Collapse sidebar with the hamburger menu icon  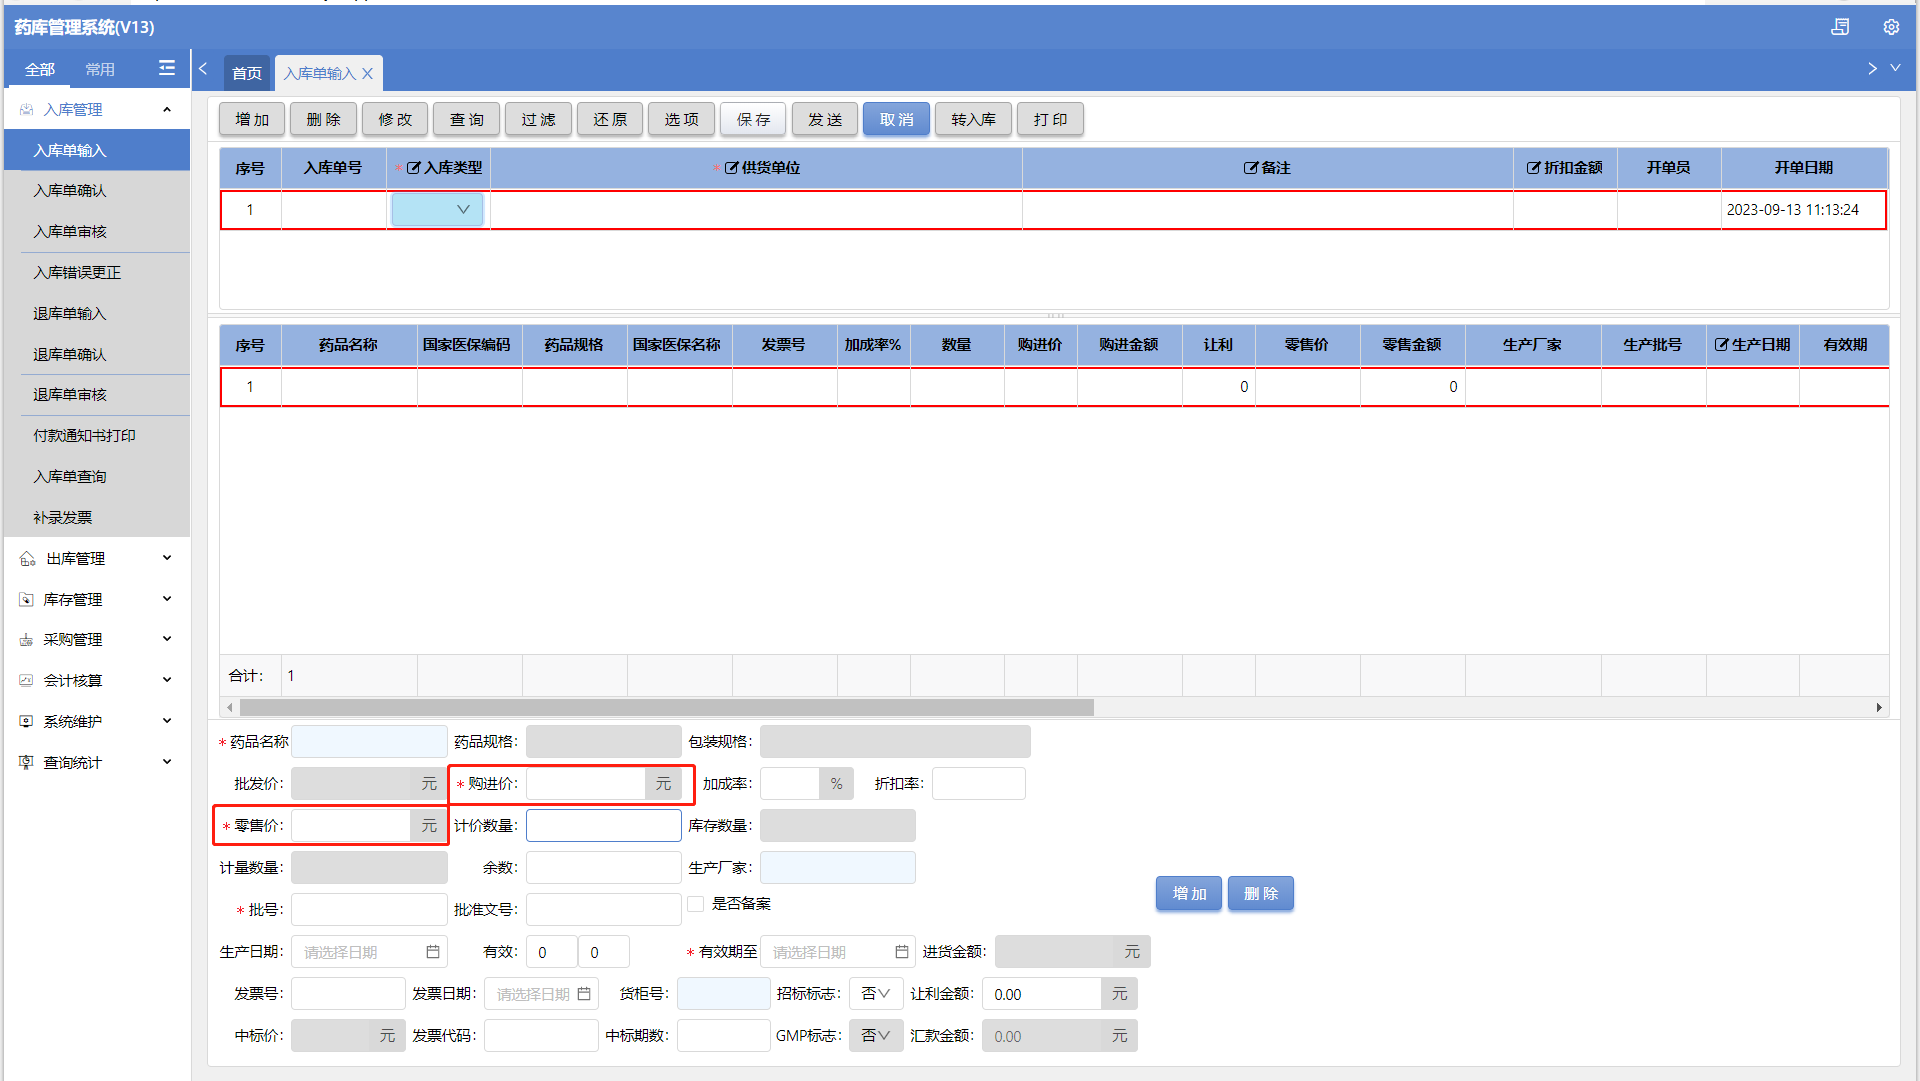click(167, 68)
